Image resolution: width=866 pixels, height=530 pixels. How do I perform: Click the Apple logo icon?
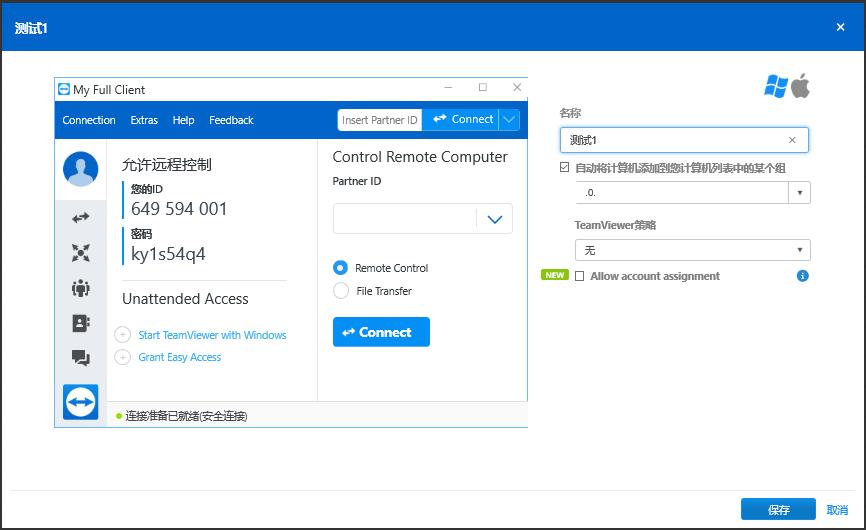coord(800,86)
